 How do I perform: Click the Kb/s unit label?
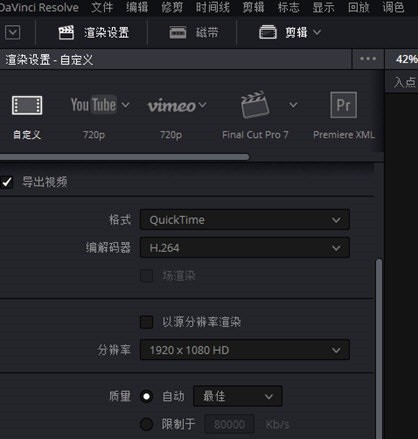277,424
